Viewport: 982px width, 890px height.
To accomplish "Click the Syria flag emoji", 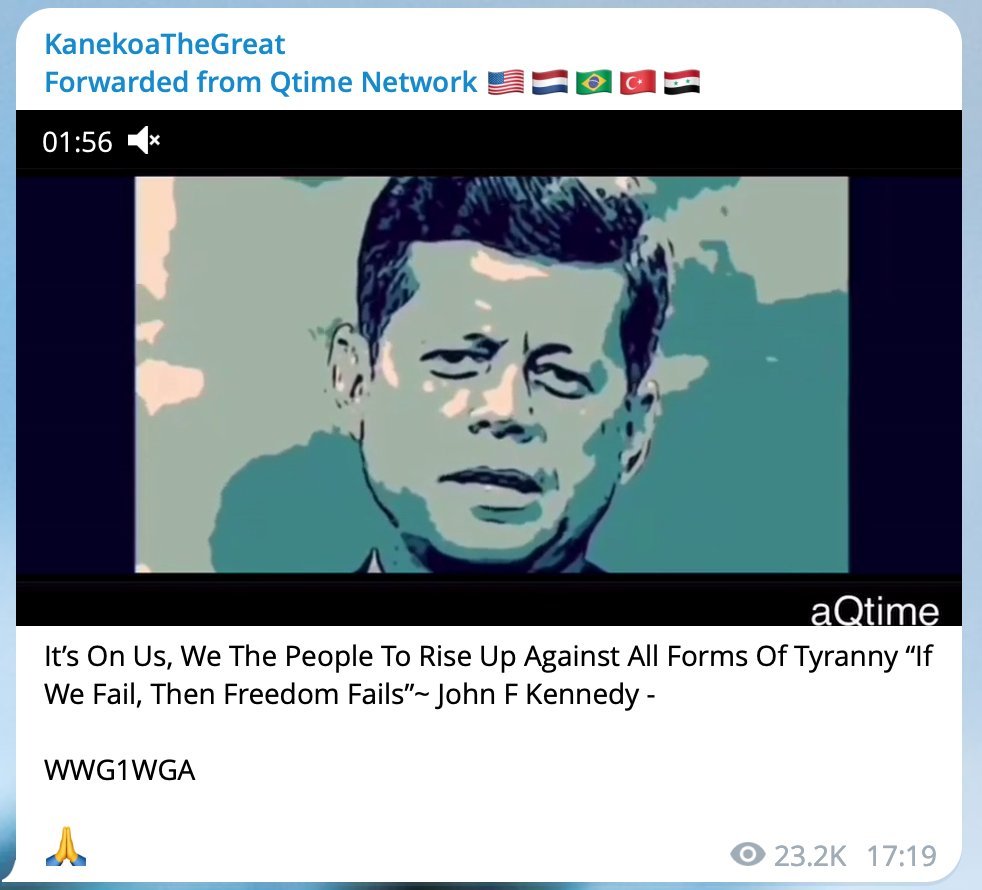I will click(682, 82).
